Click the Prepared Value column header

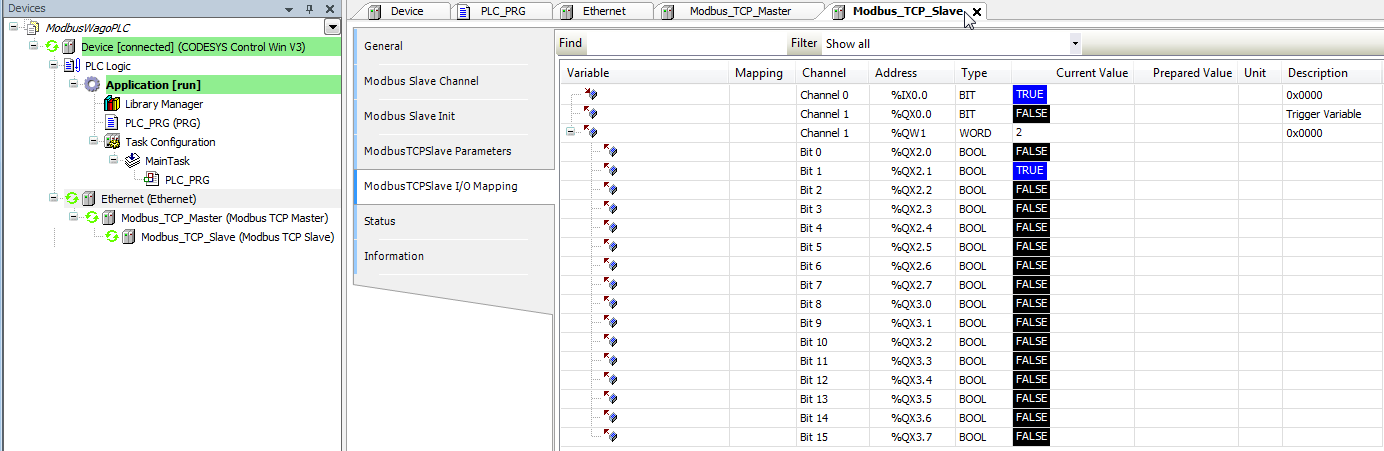(x=1191, y=73)
